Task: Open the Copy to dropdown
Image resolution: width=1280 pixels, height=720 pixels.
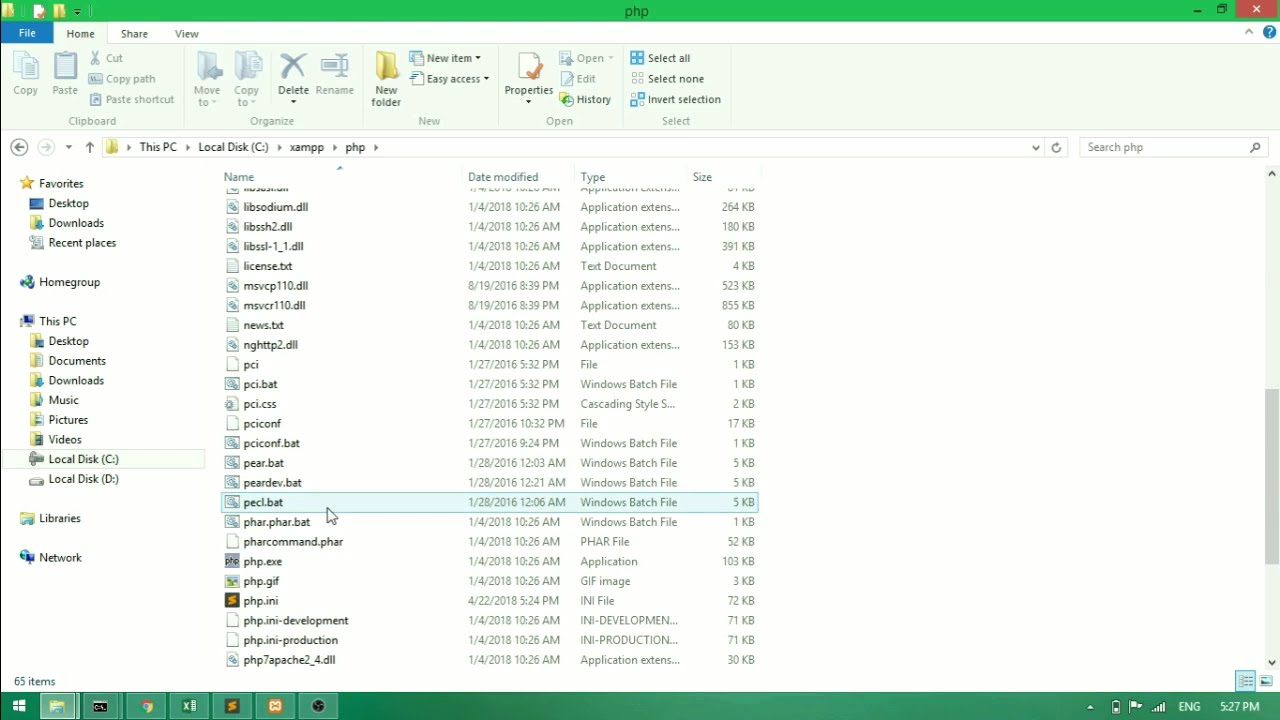Action: [x=247, y=79]
